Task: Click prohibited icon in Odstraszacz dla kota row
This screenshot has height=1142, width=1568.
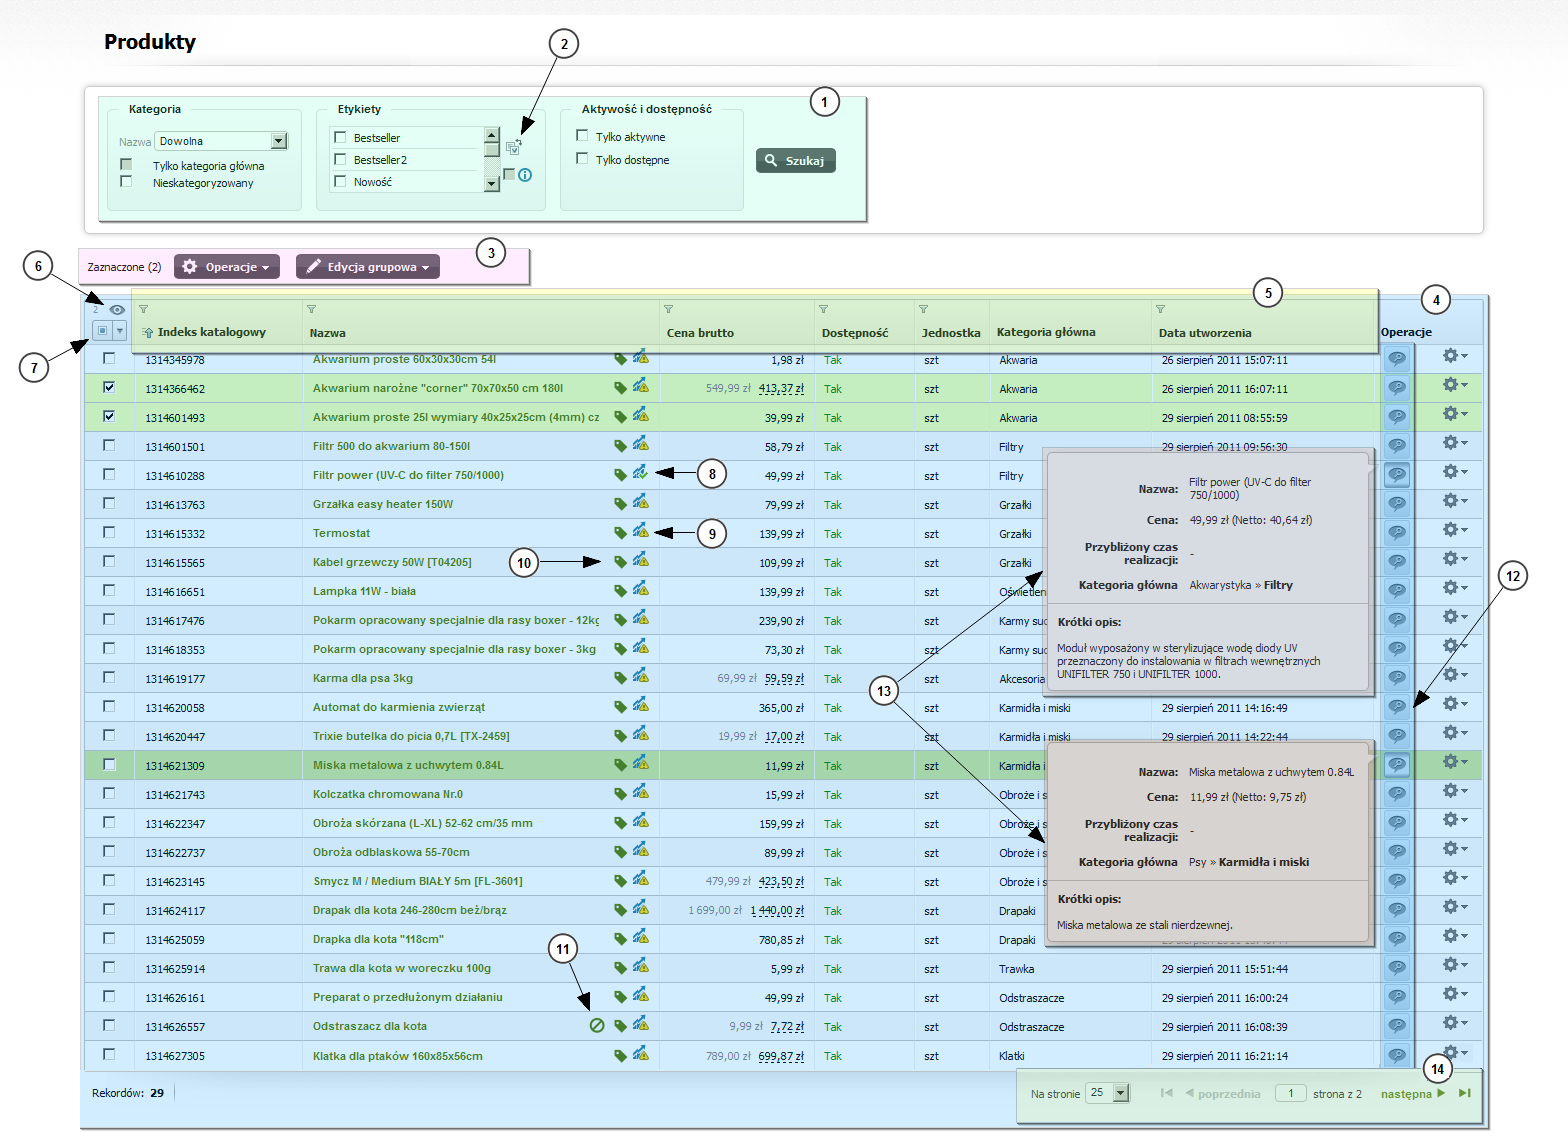Action: (597, 1026)
